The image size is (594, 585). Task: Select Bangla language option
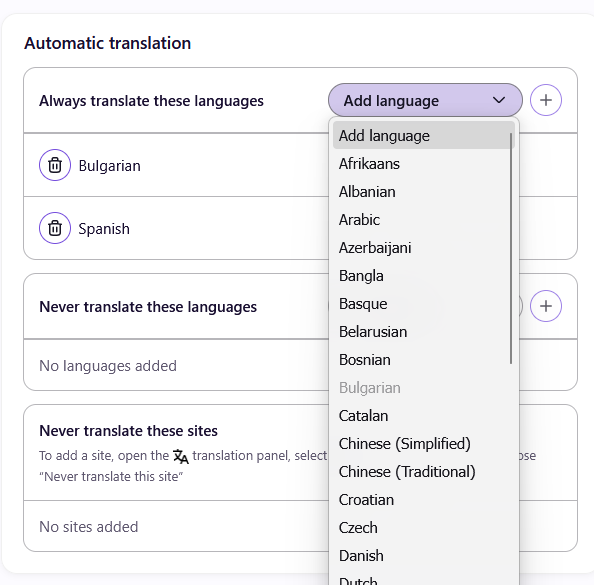[x=424, y=276]
